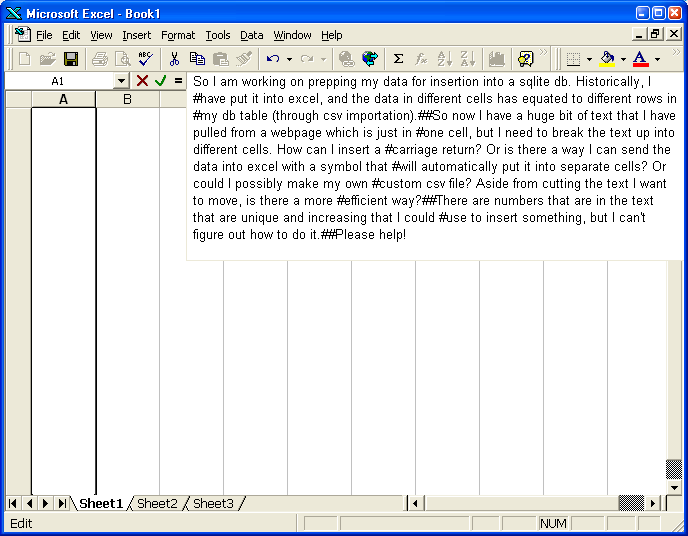The width and height of the screenshot is (688, 536).
Task: Click the column B header
Action: click(127, 99)
